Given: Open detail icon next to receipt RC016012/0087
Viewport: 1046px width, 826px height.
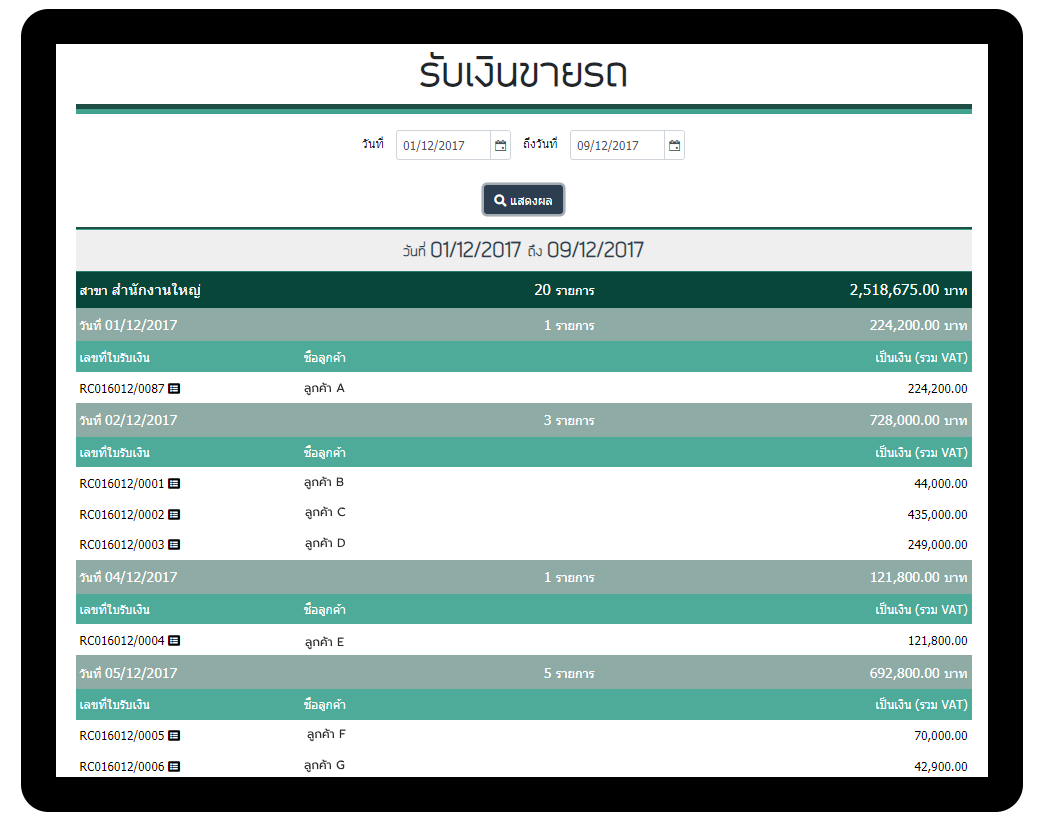Looking at the screenshot, I should pos(174,388).
